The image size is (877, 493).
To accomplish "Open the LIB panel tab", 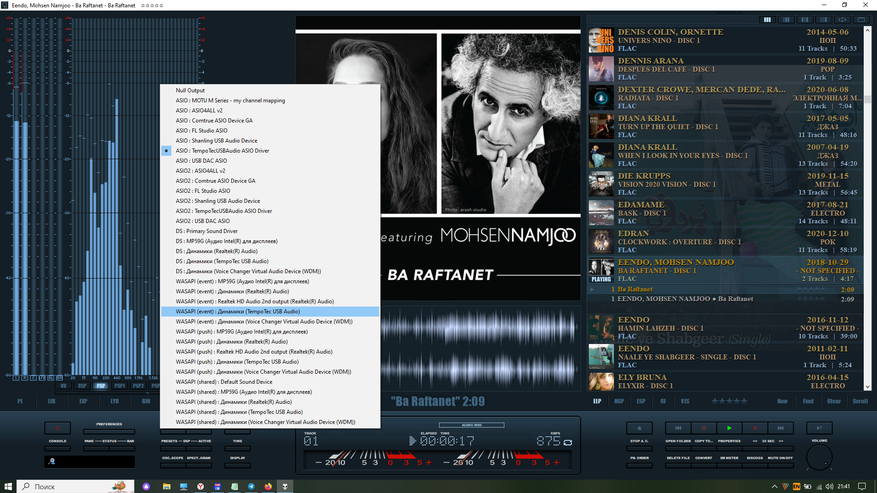I will tap(51, 401).
